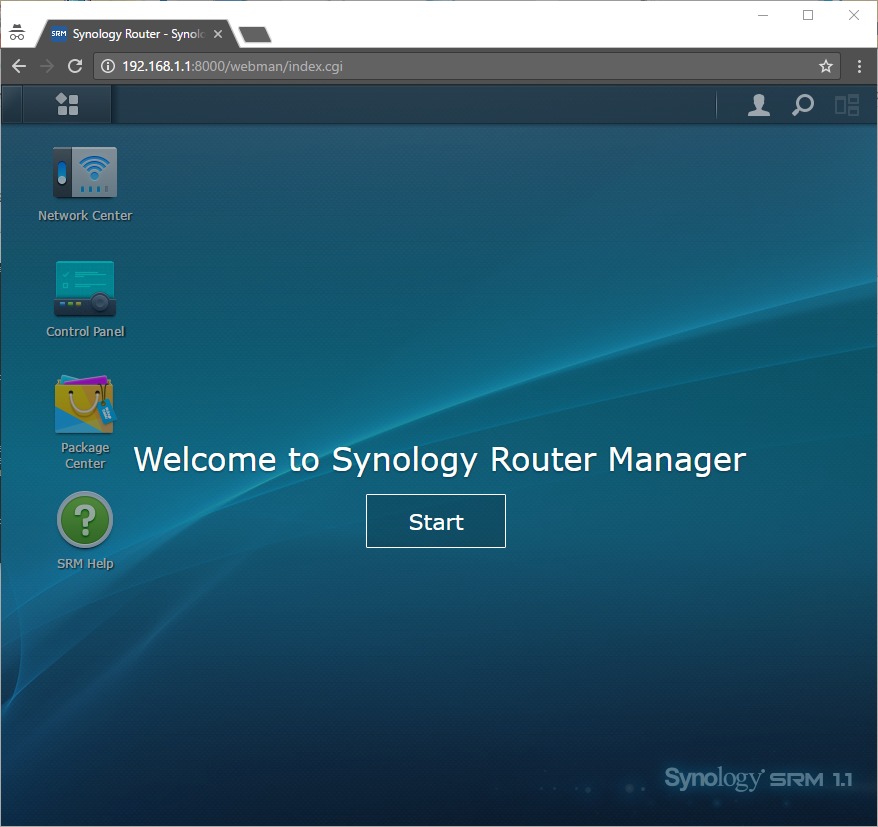The image size is (878, 827).
Task: Open the Control Panel desktop icon
Action: click(x=85, y=288)
